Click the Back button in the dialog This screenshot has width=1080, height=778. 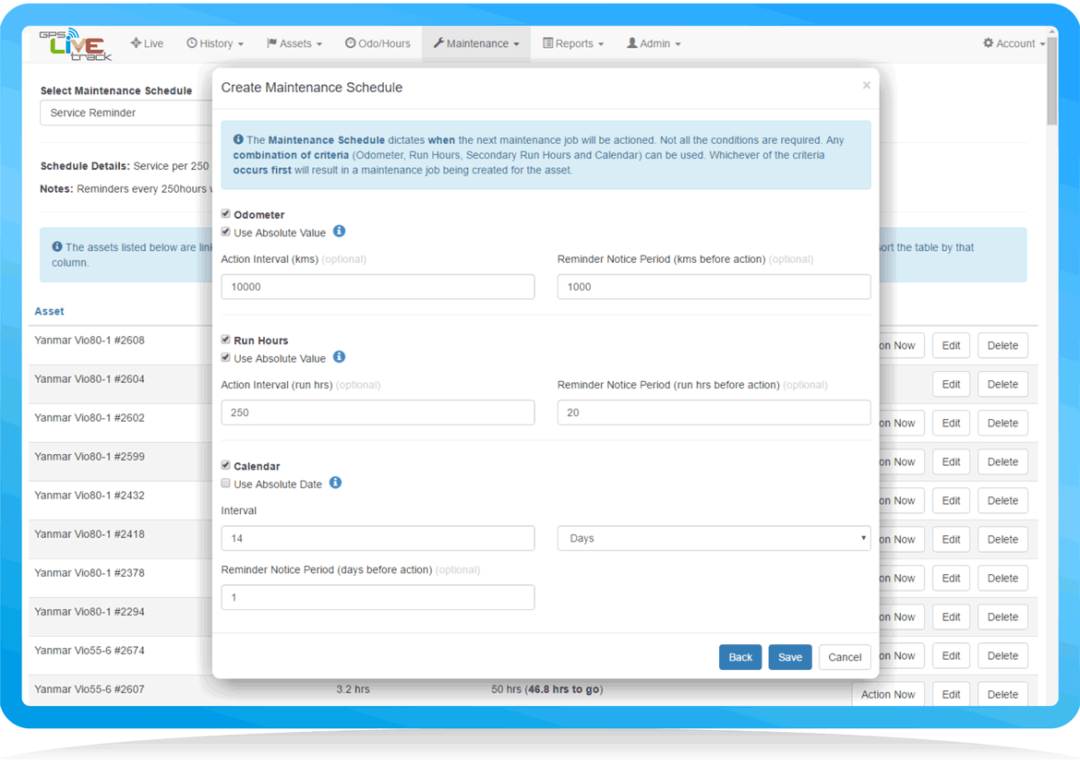pyautogui.click(x=740, y=657)
